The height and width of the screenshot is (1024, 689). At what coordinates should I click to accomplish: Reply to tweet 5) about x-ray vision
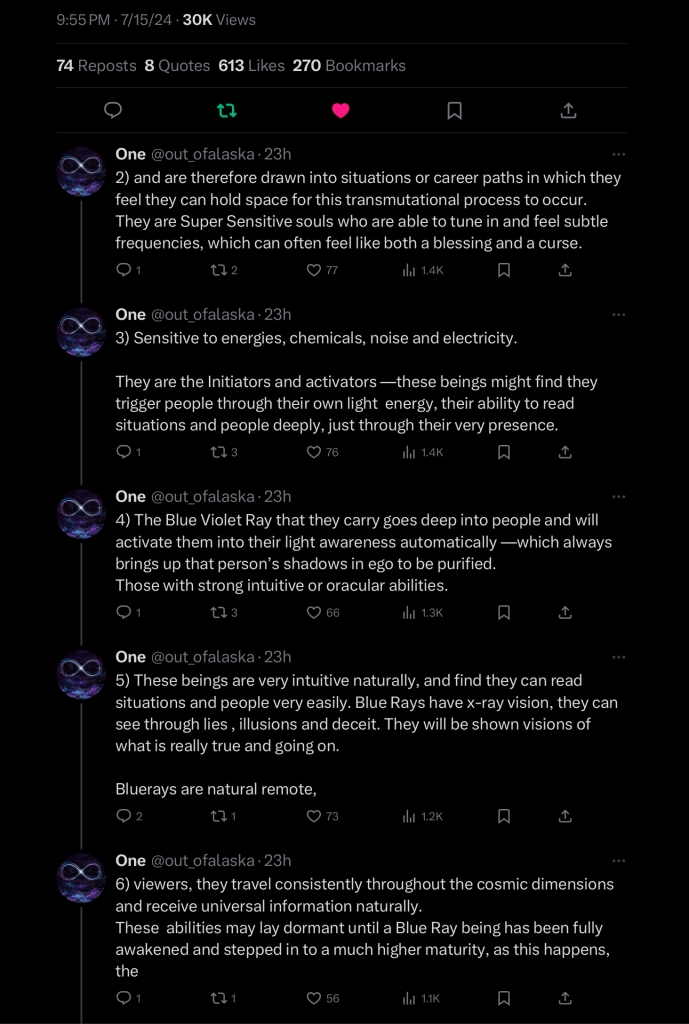(124, 816)
